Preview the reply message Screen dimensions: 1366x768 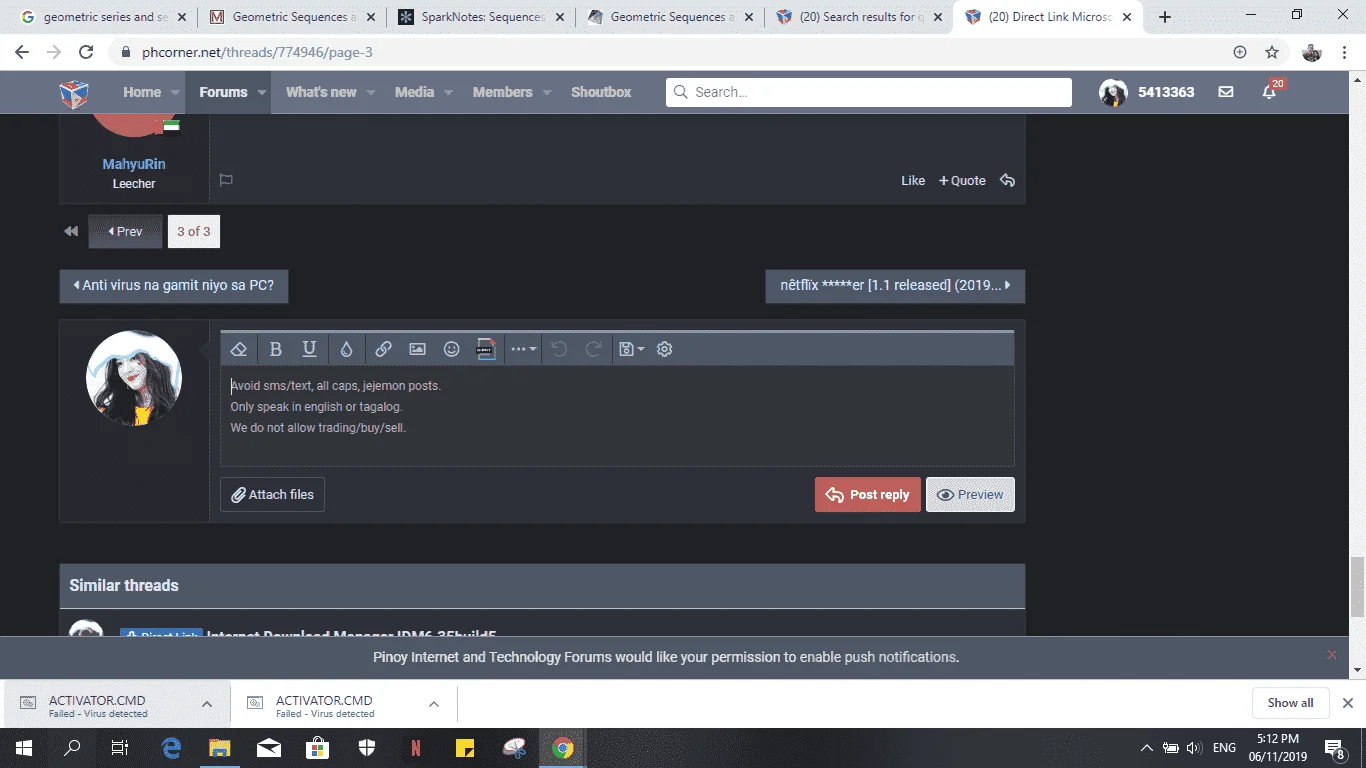[970, 494]
